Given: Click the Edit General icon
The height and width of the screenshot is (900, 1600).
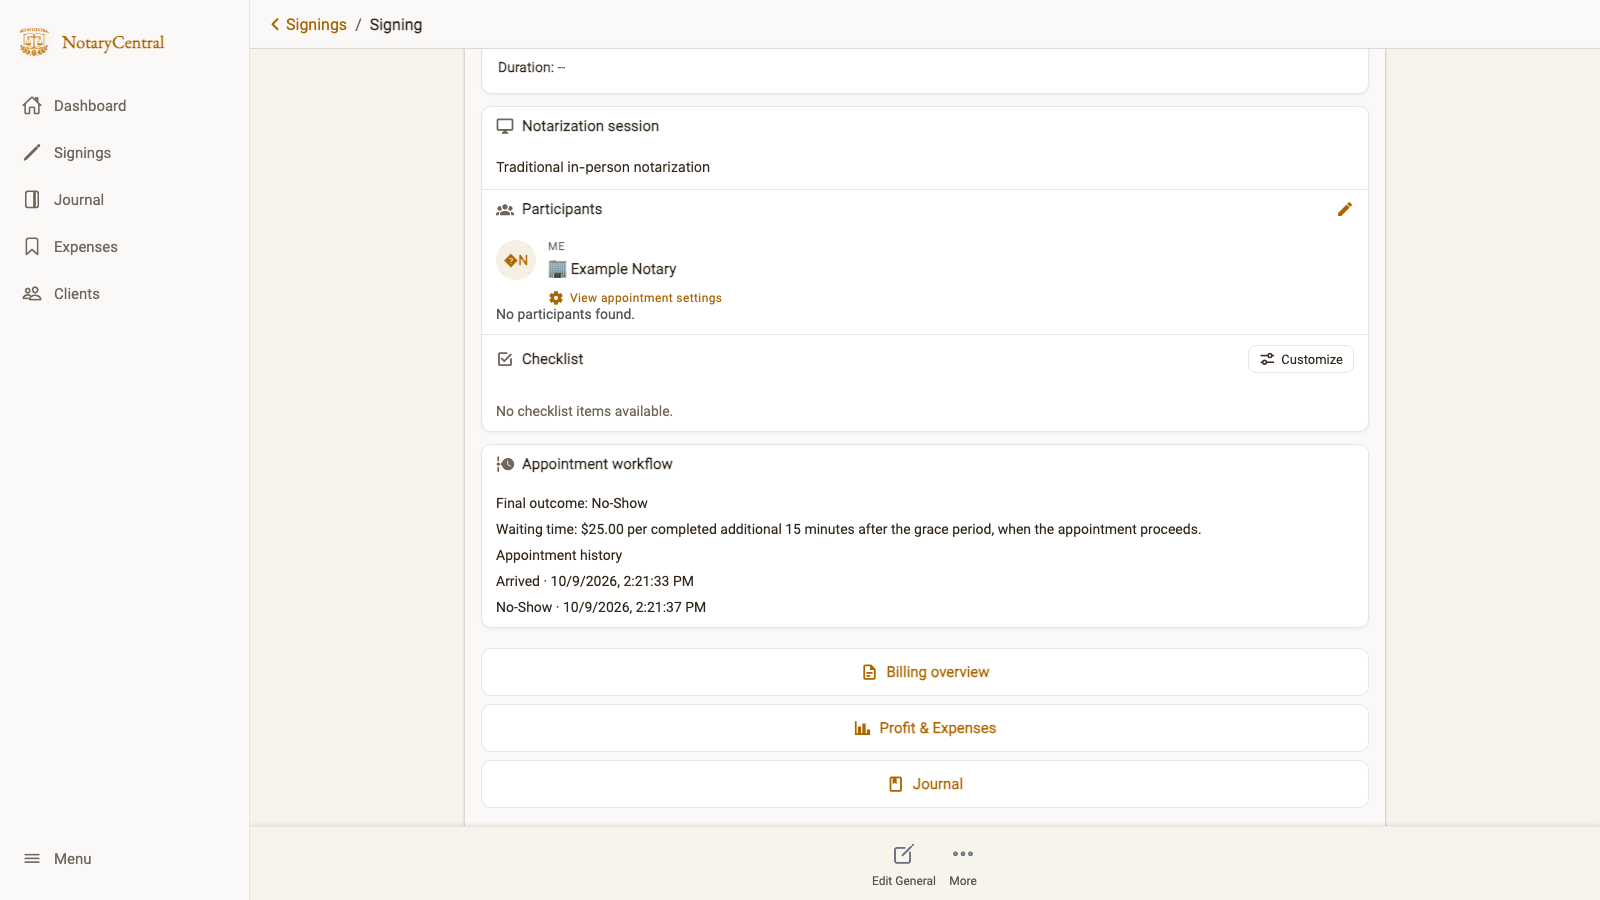Looking at the screenshot, I should coord(903,854).
